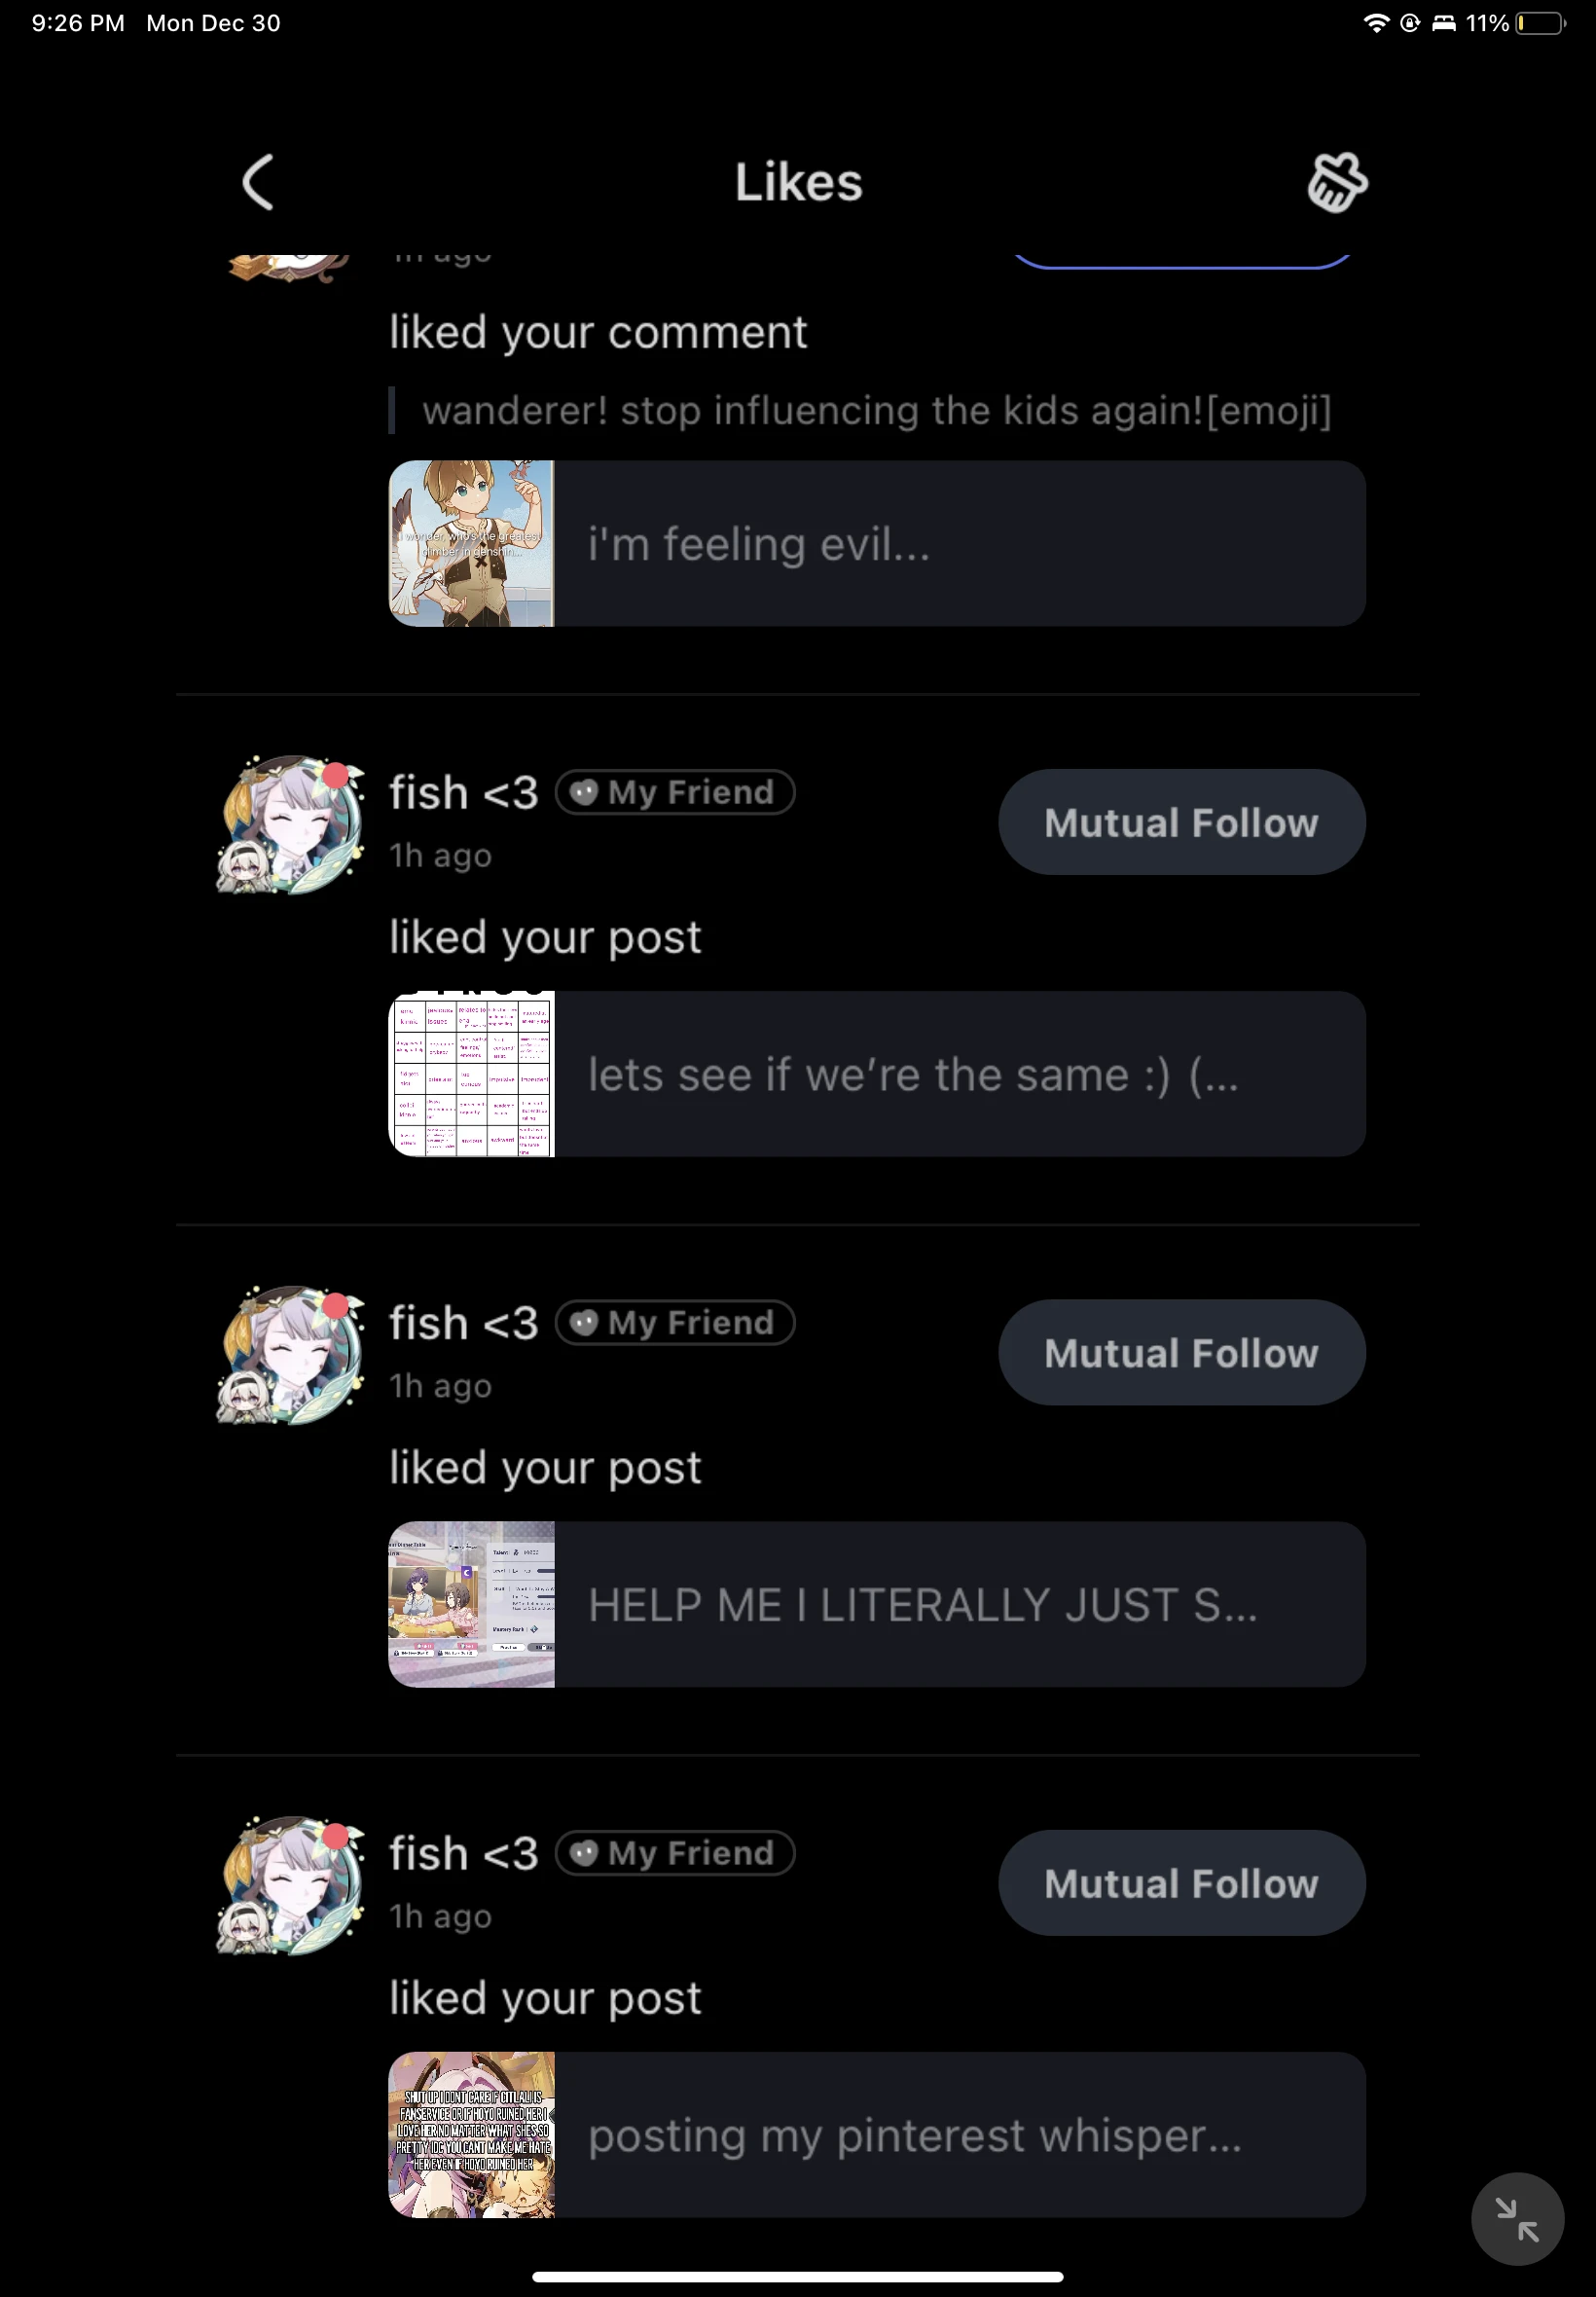
Task: Toggle the first Mutual Follow button
Action: point(1181,822)
